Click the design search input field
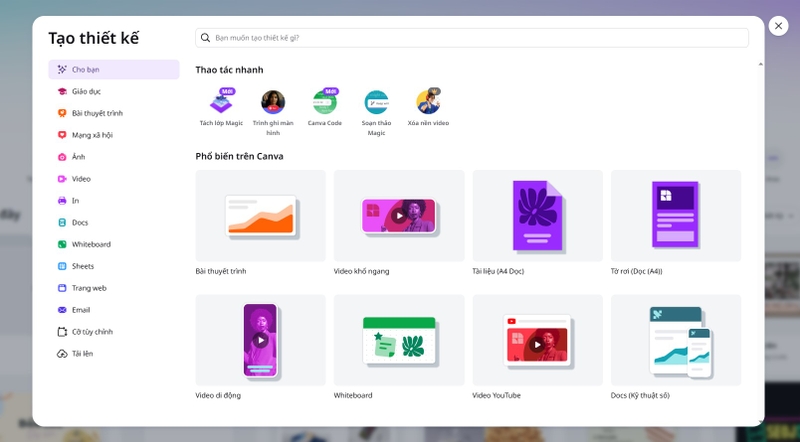The height and width of the screenshot is (442, 800). click(472, 38)
